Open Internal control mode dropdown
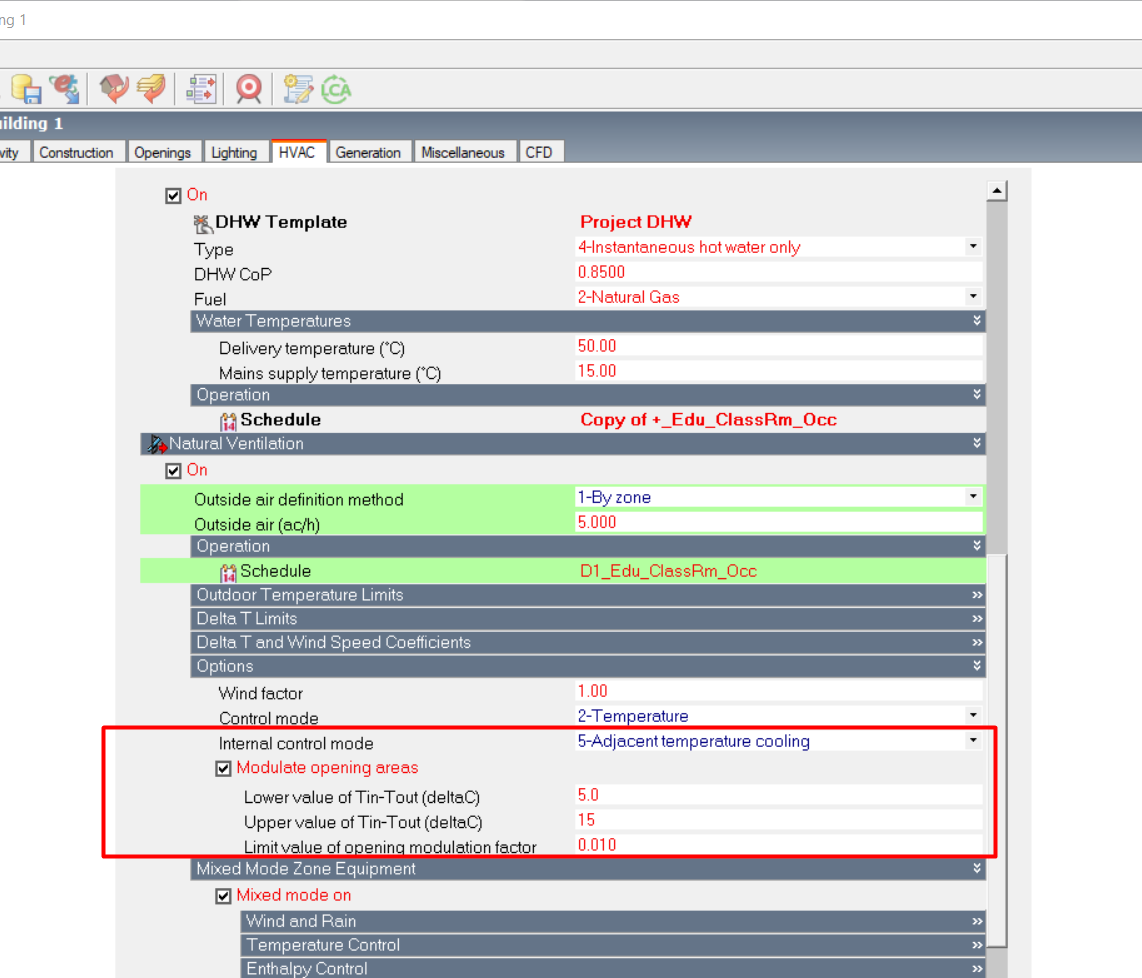The height and width of the screenshot is (978, 1142). 973,741
